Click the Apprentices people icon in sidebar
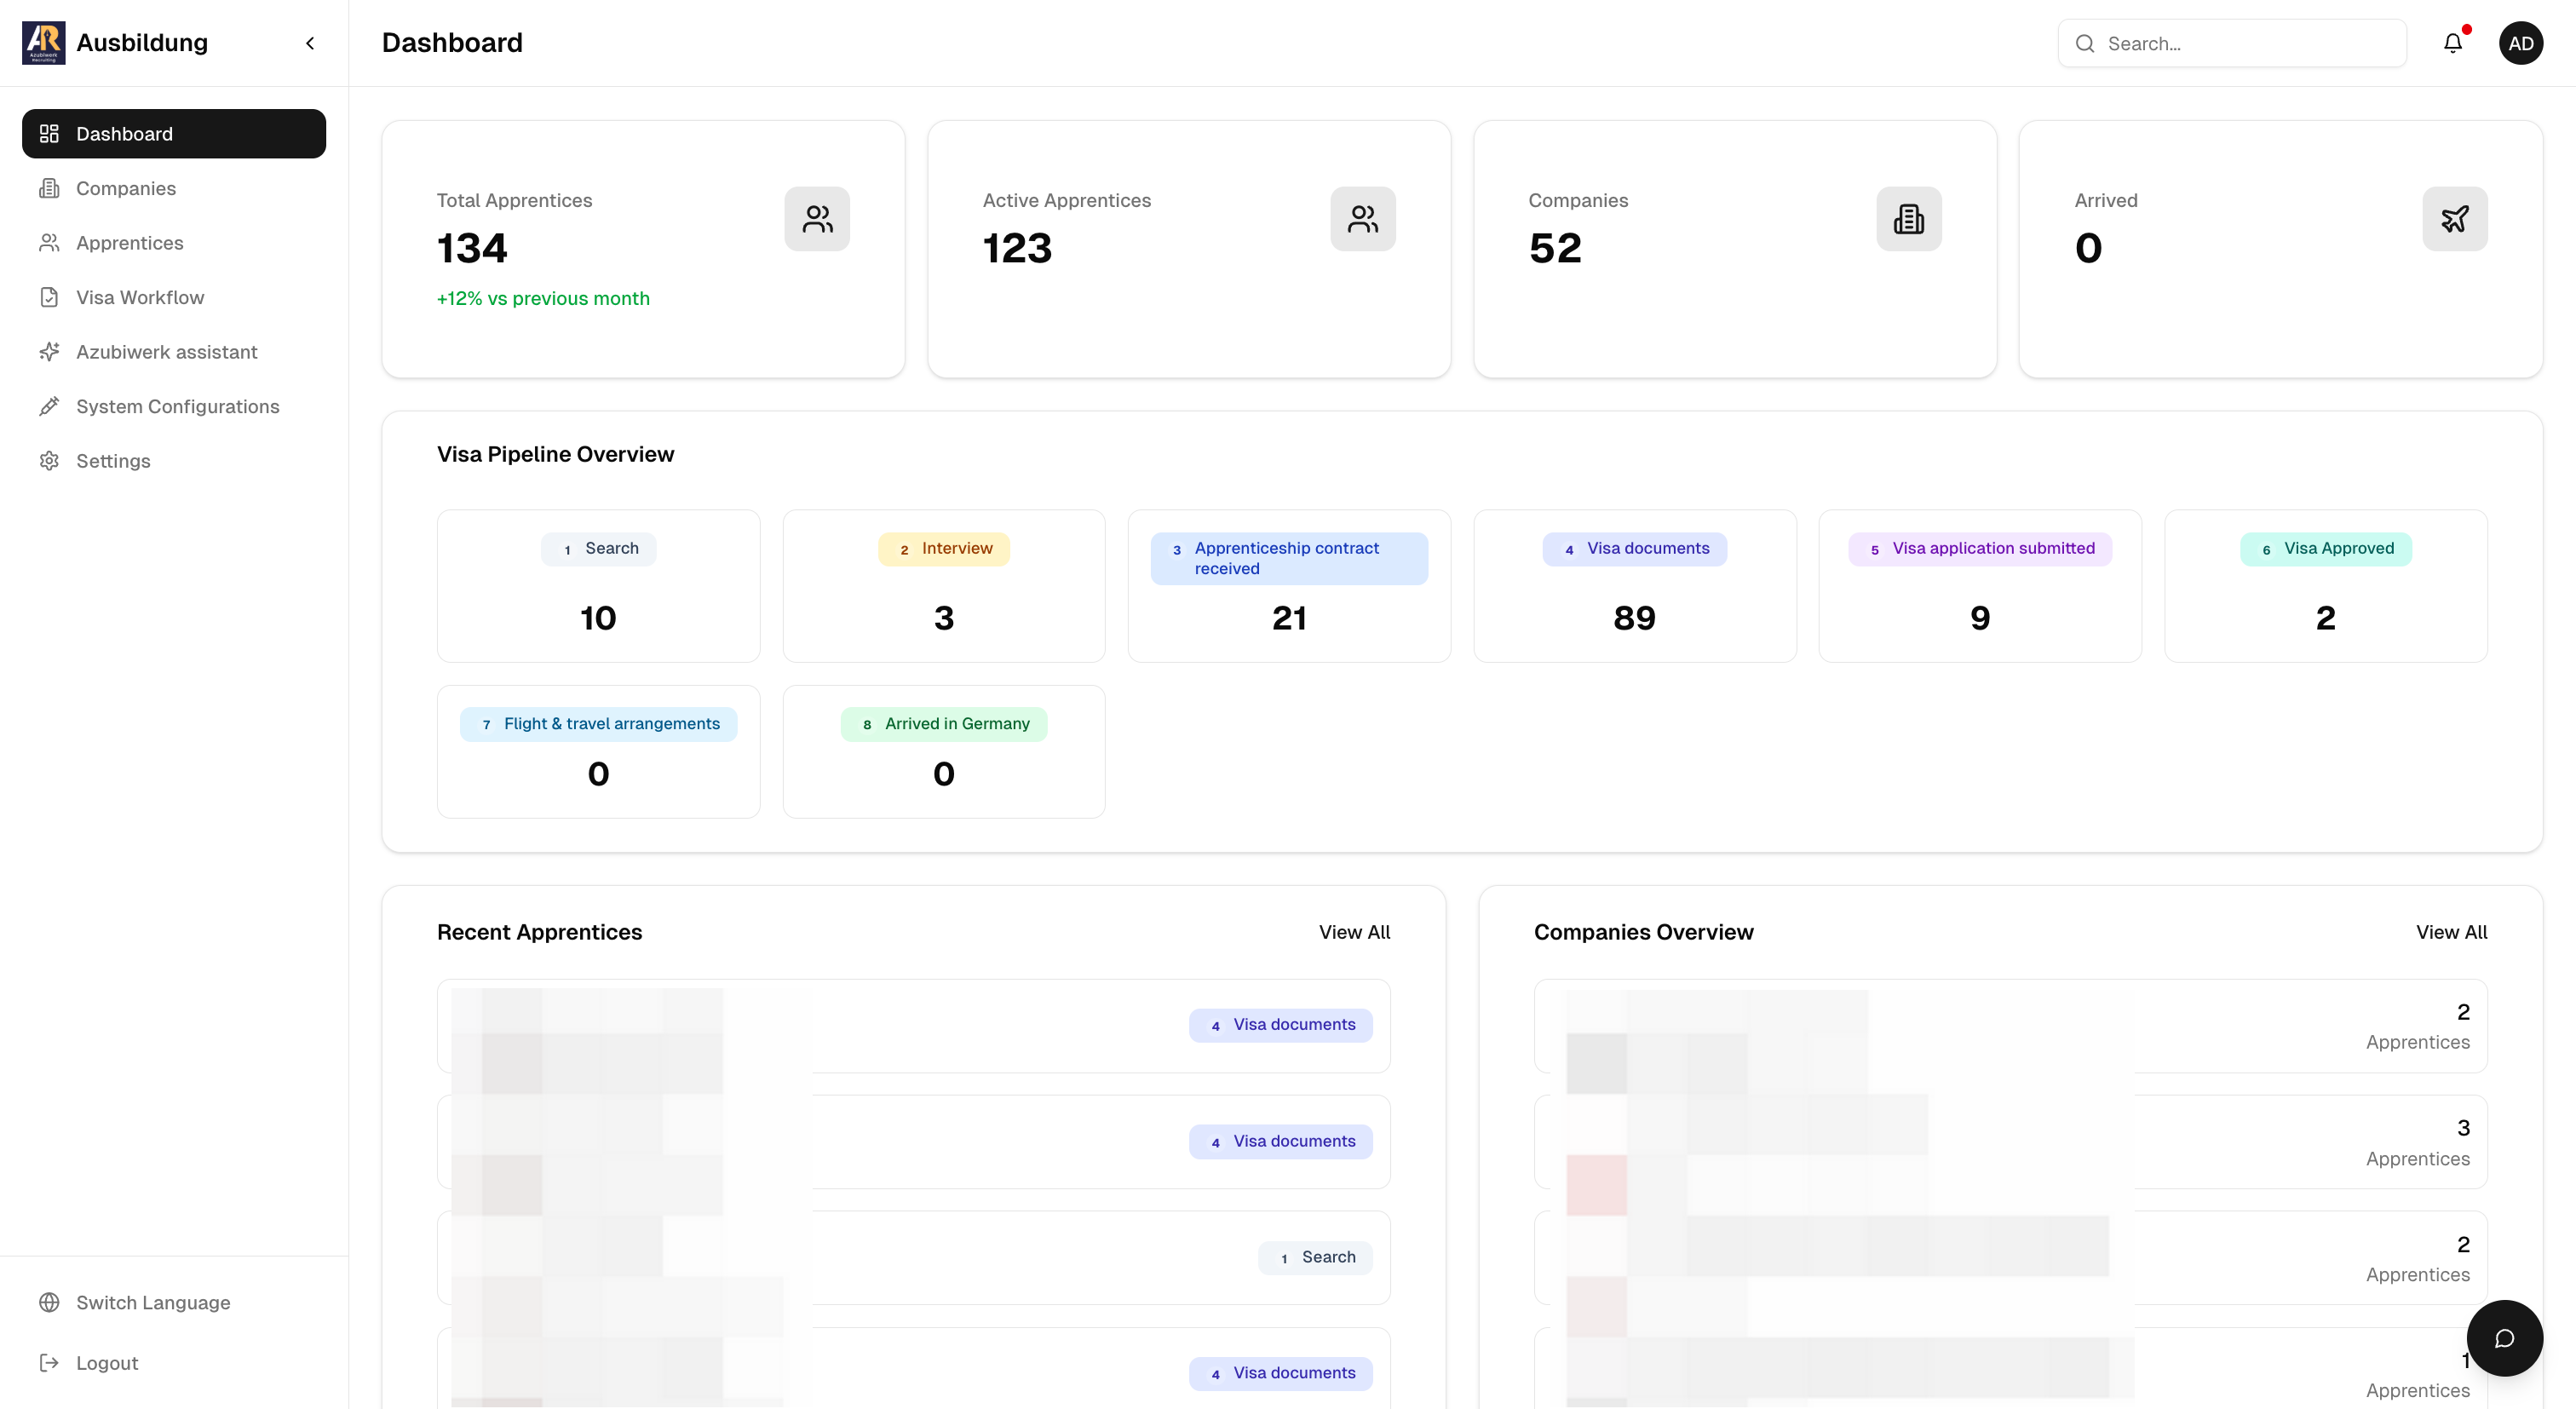The image size is (2576, 1409). click(x=49, y=243)
